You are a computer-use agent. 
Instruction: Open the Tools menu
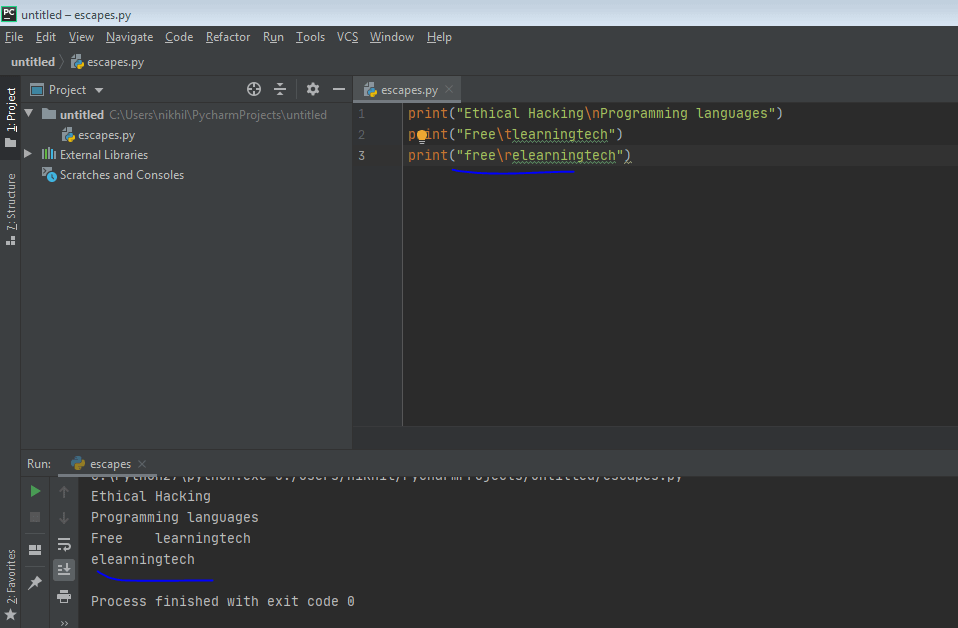[x=310, y=37]
